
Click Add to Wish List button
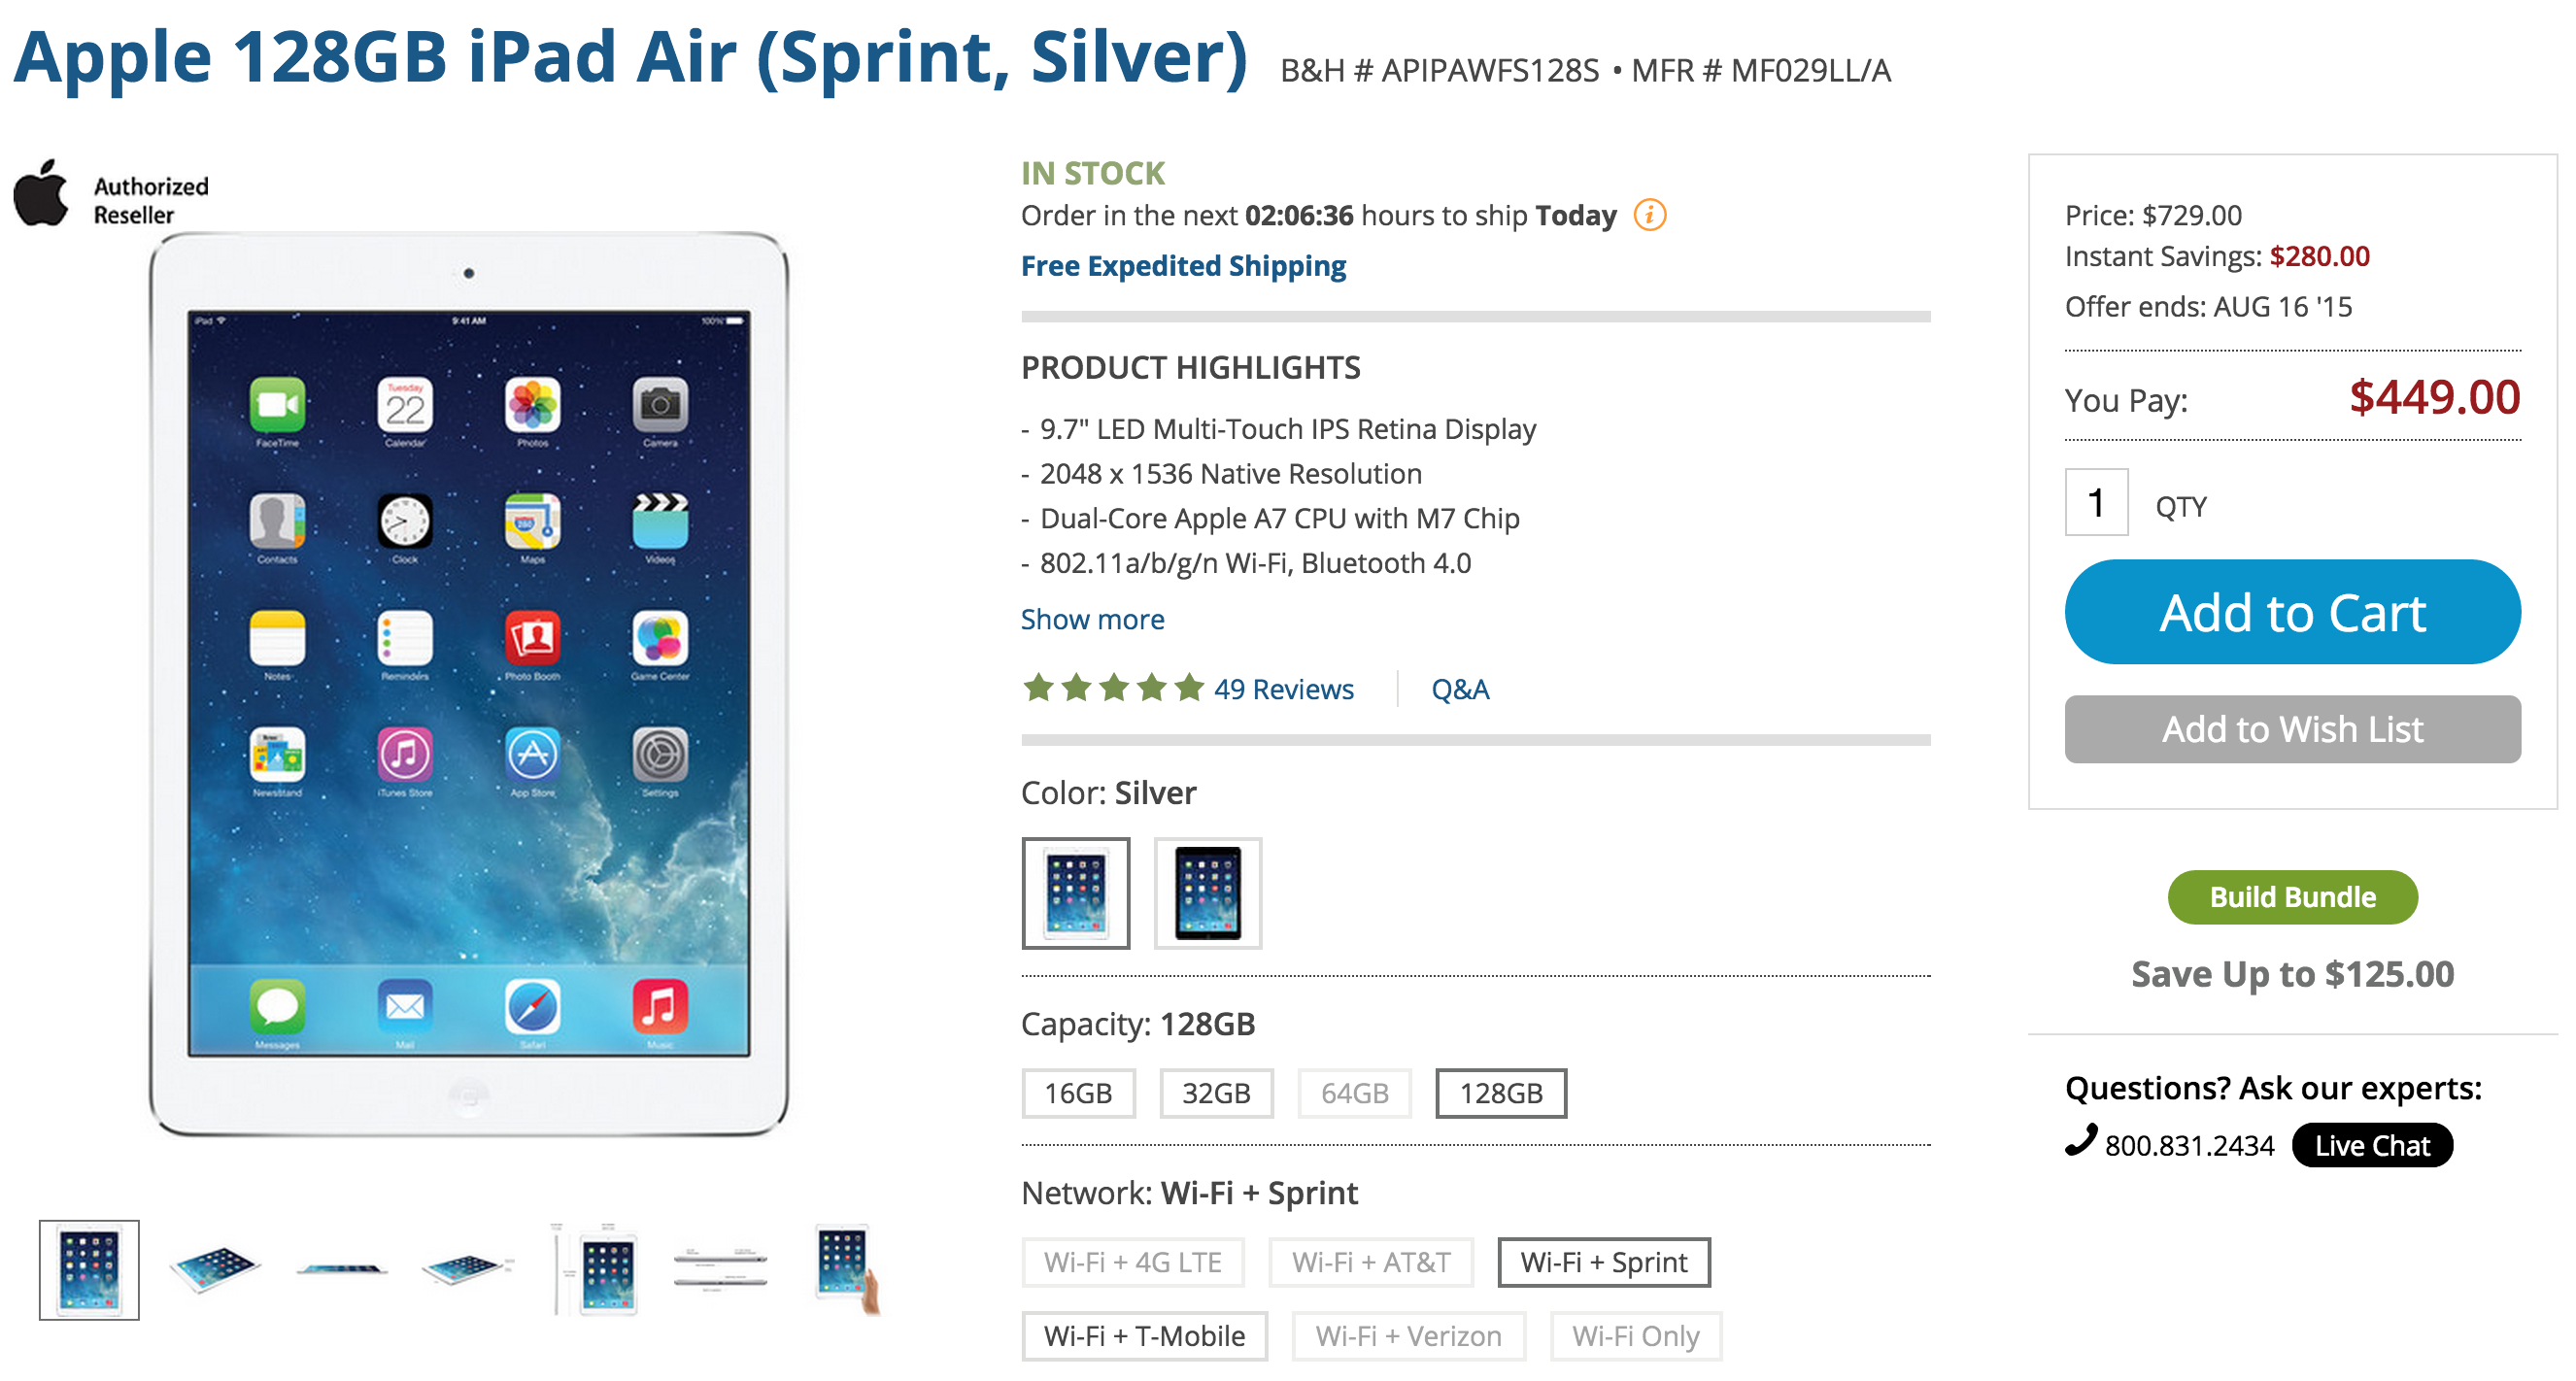point(2291,728)
